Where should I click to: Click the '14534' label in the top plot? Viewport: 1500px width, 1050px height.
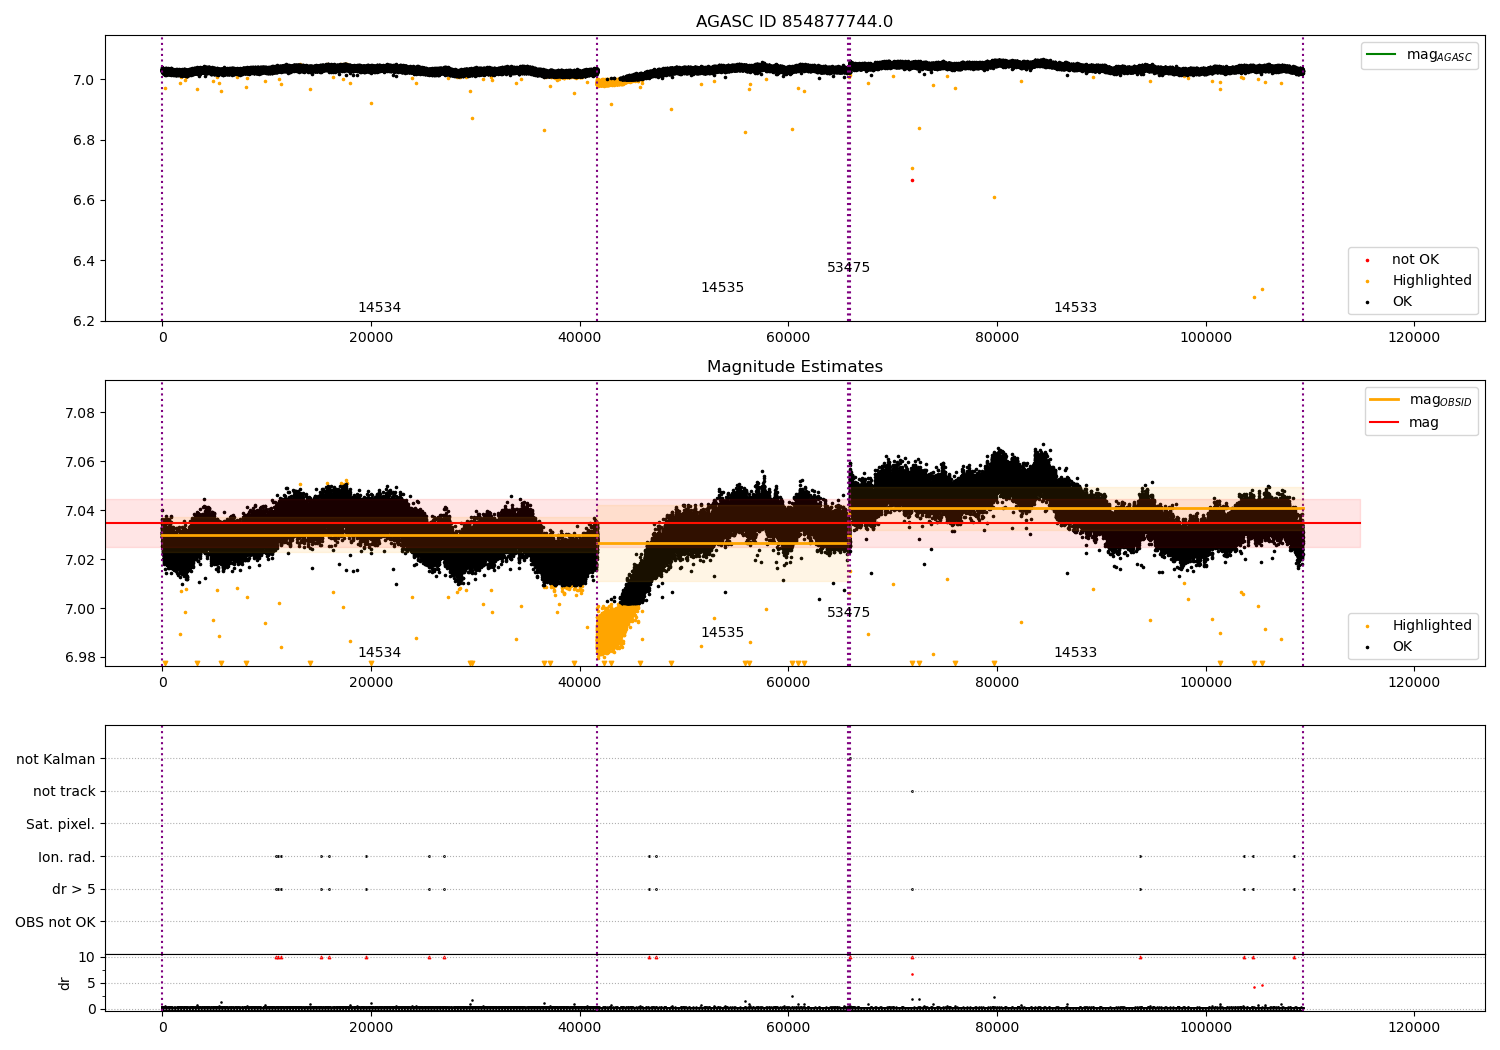tap(379, 308)
